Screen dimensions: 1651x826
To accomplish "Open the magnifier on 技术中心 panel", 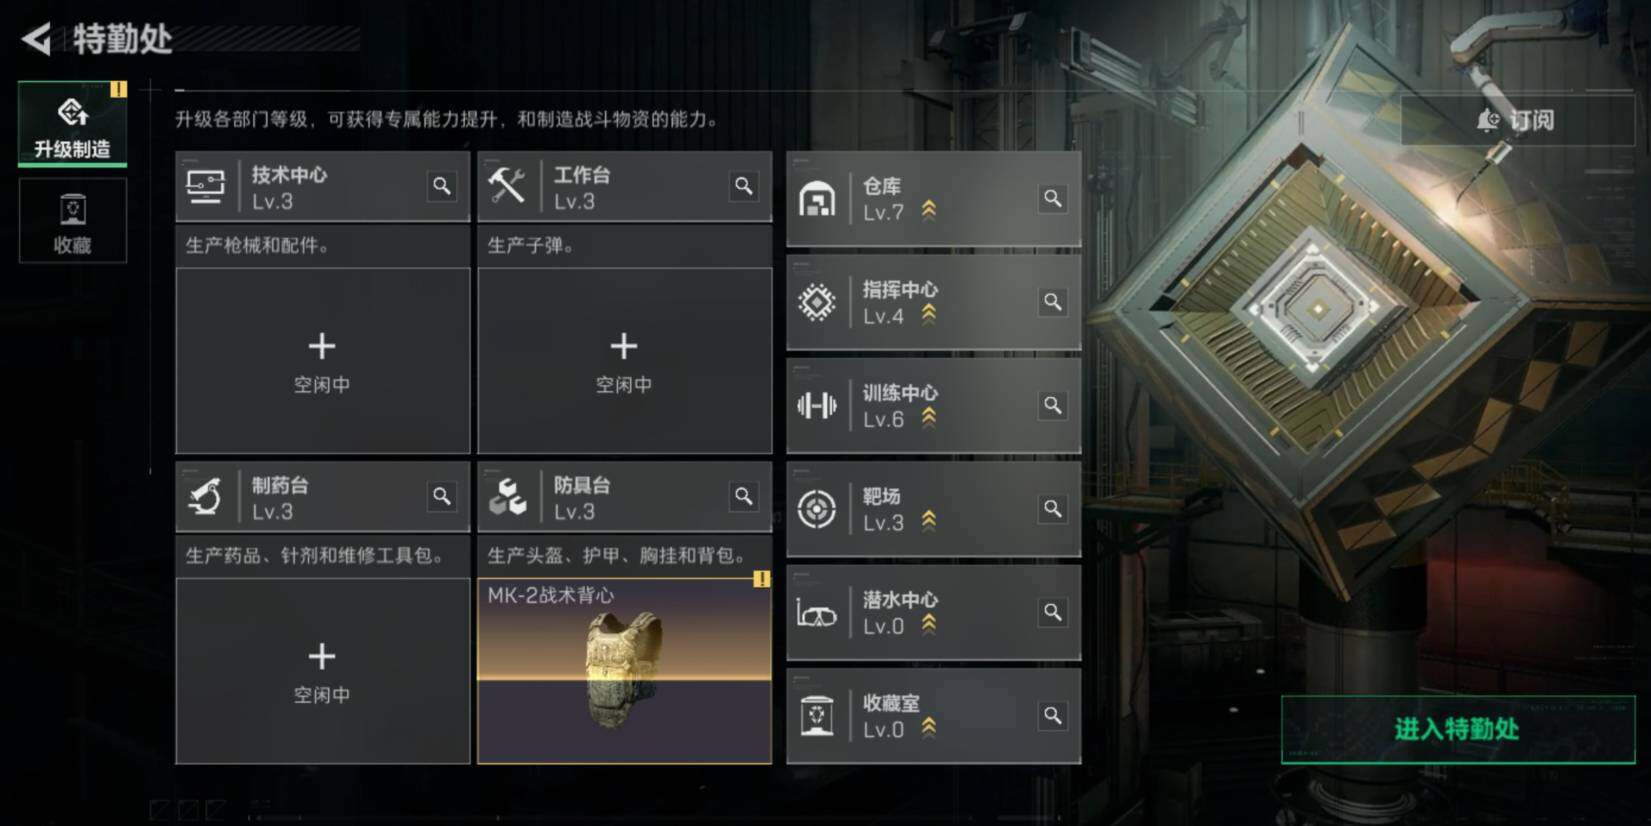I will (441, 186).
